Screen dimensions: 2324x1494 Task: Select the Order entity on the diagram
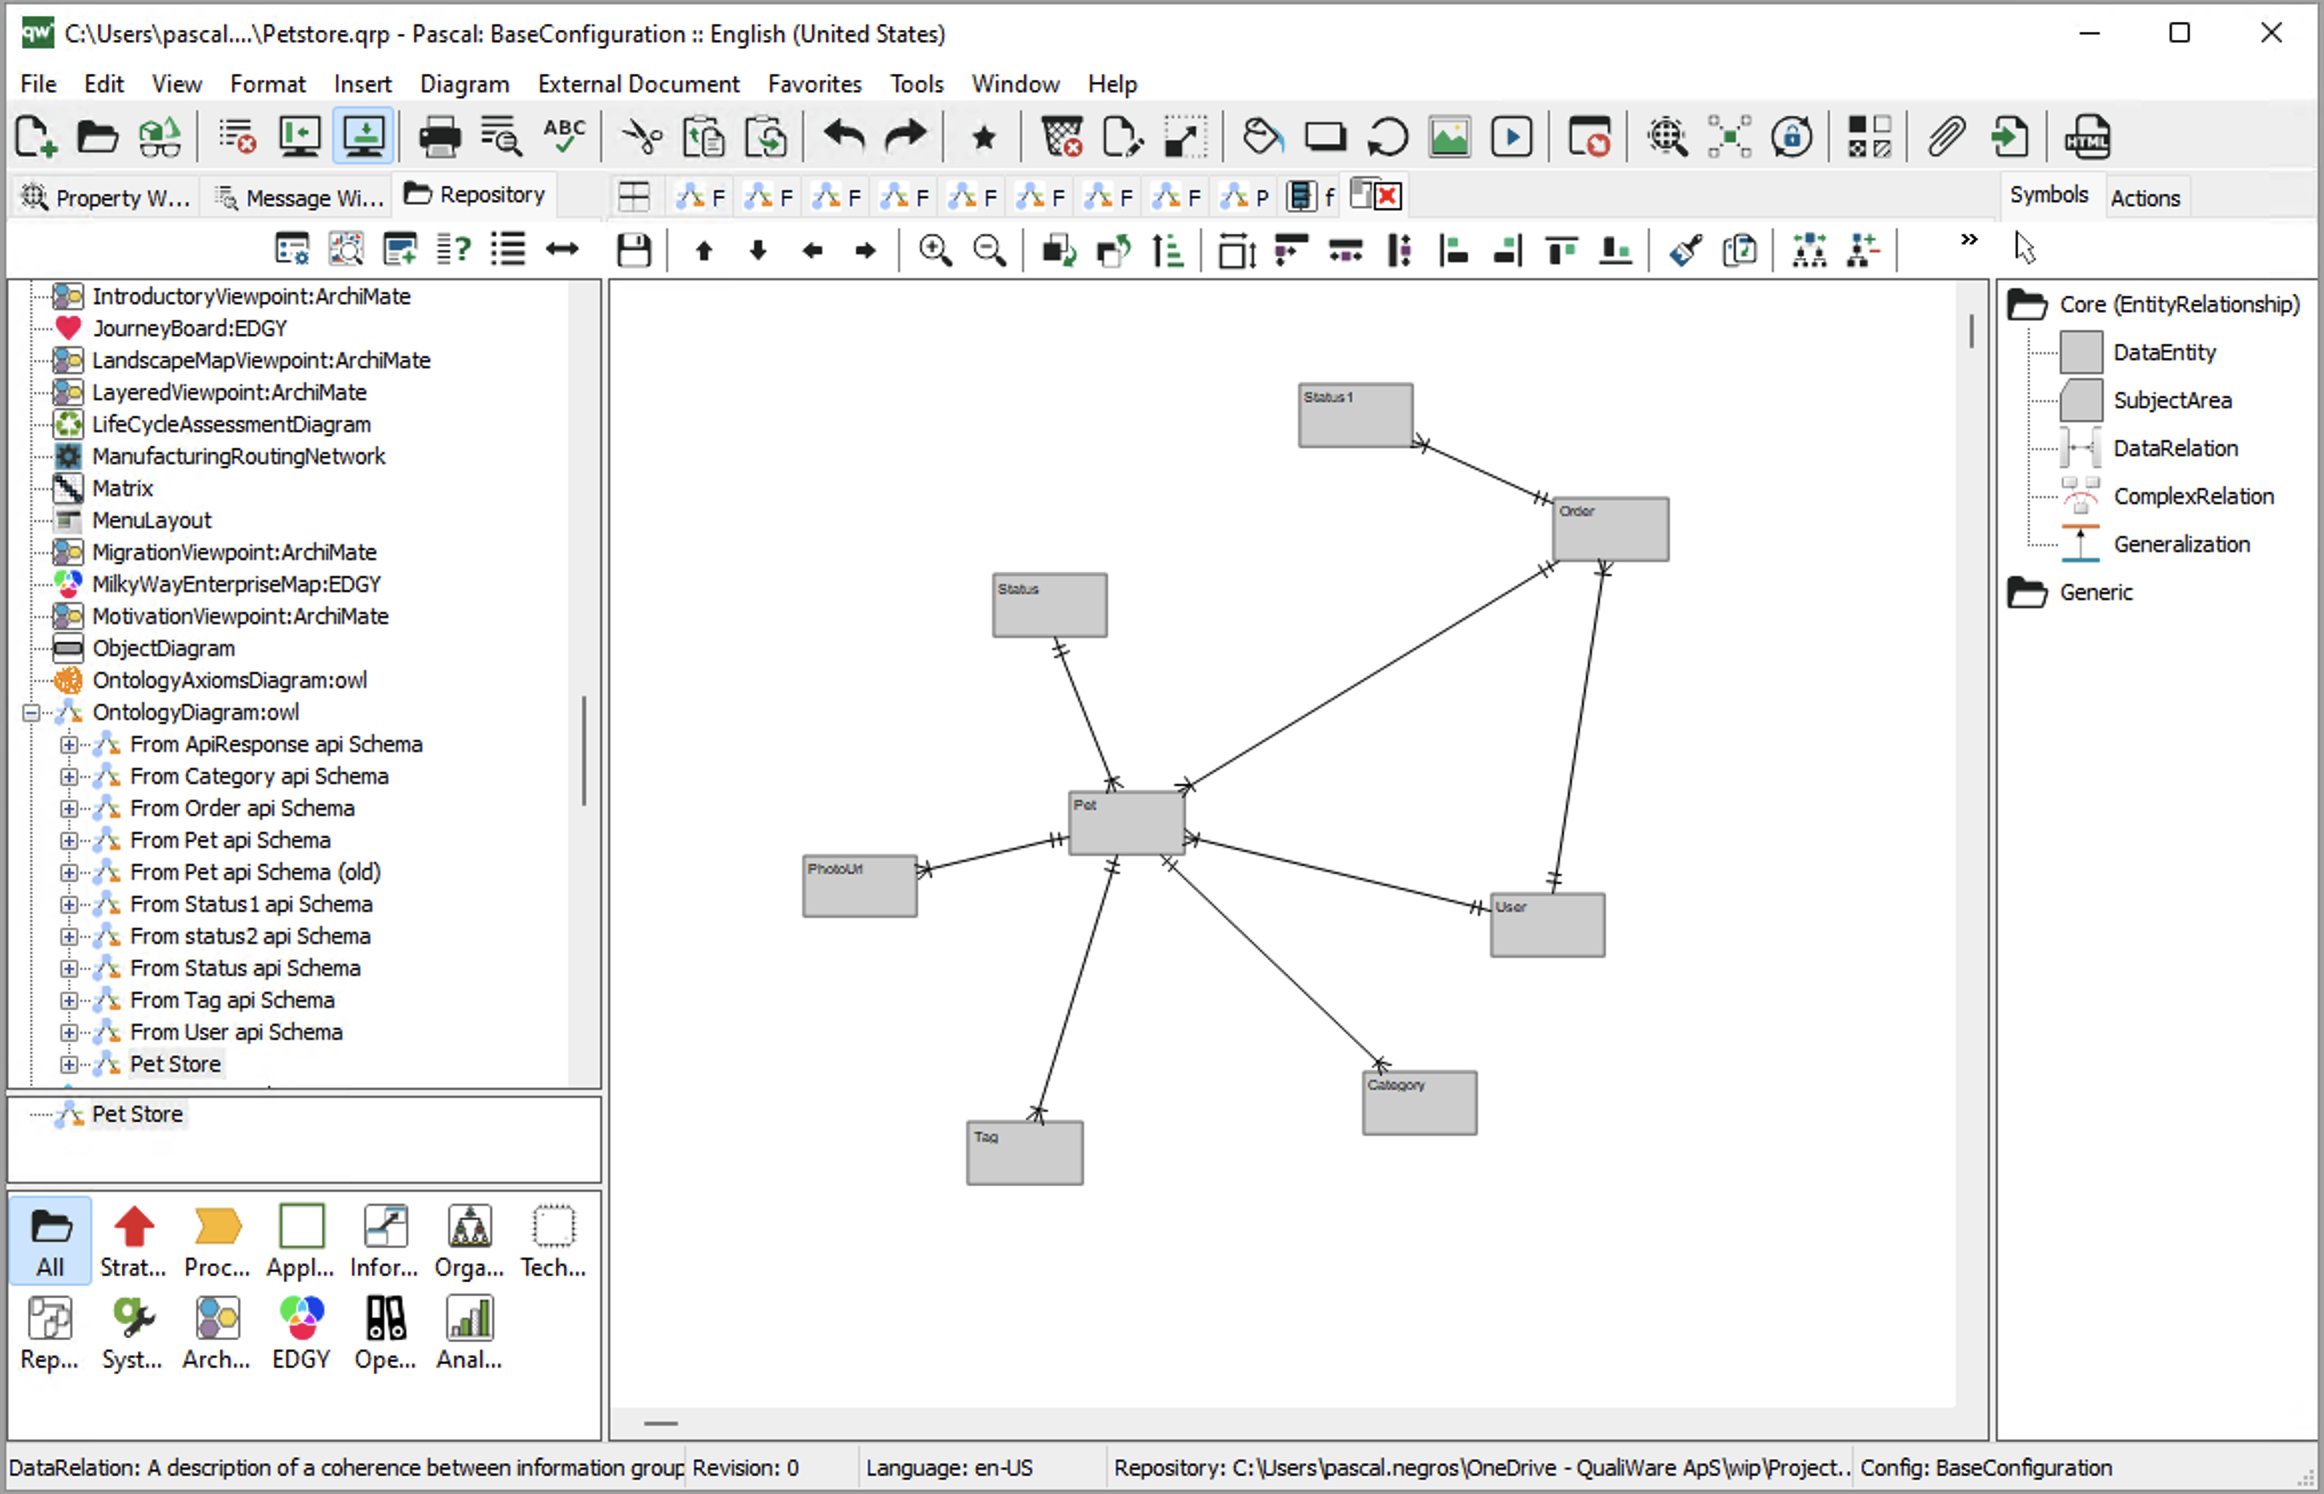click(x=1610, y=529)
